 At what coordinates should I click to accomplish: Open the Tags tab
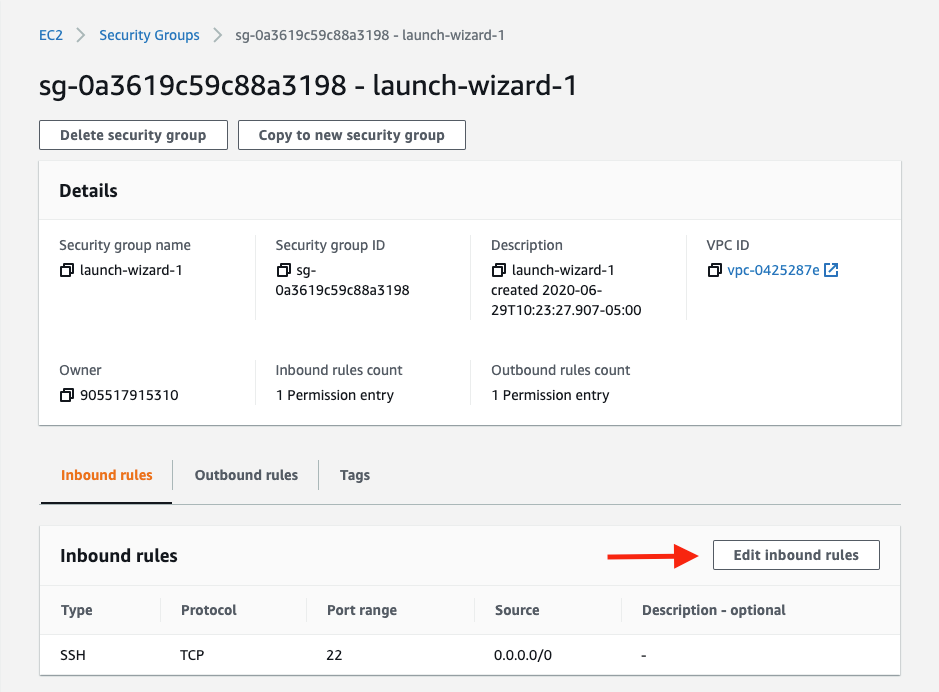coord(355,475)
